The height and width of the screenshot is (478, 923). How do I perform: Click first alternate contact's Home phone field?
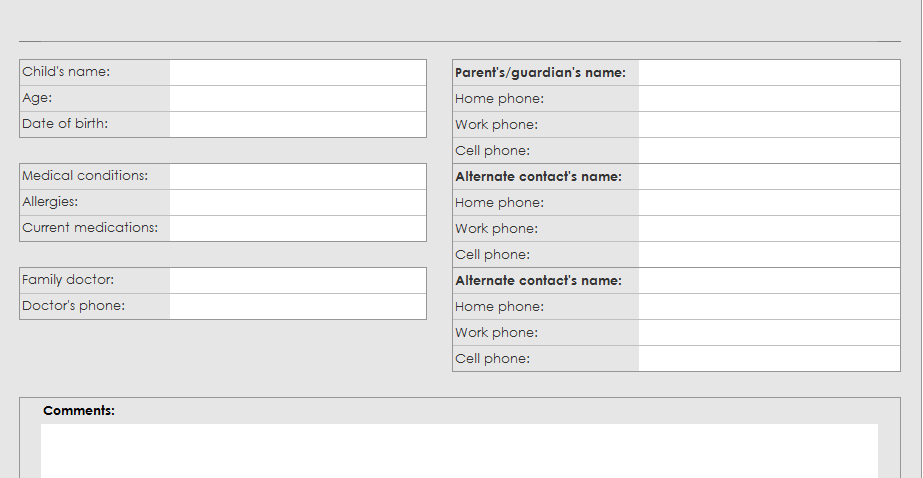(768, 203)
